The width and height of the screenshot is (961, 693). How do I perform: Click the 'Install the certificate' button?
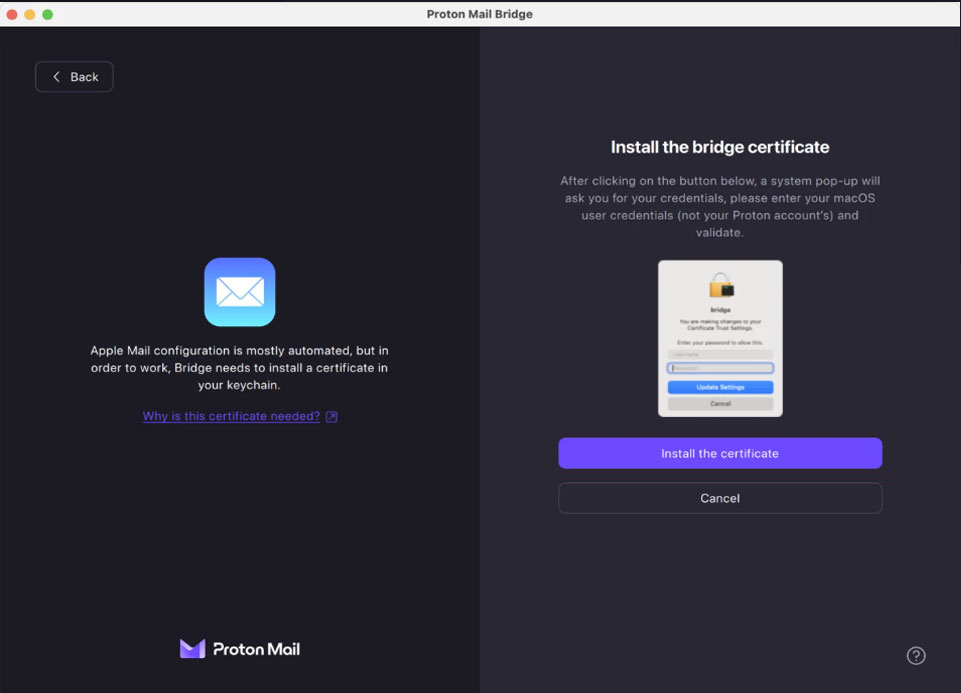[x=720, y=453]
